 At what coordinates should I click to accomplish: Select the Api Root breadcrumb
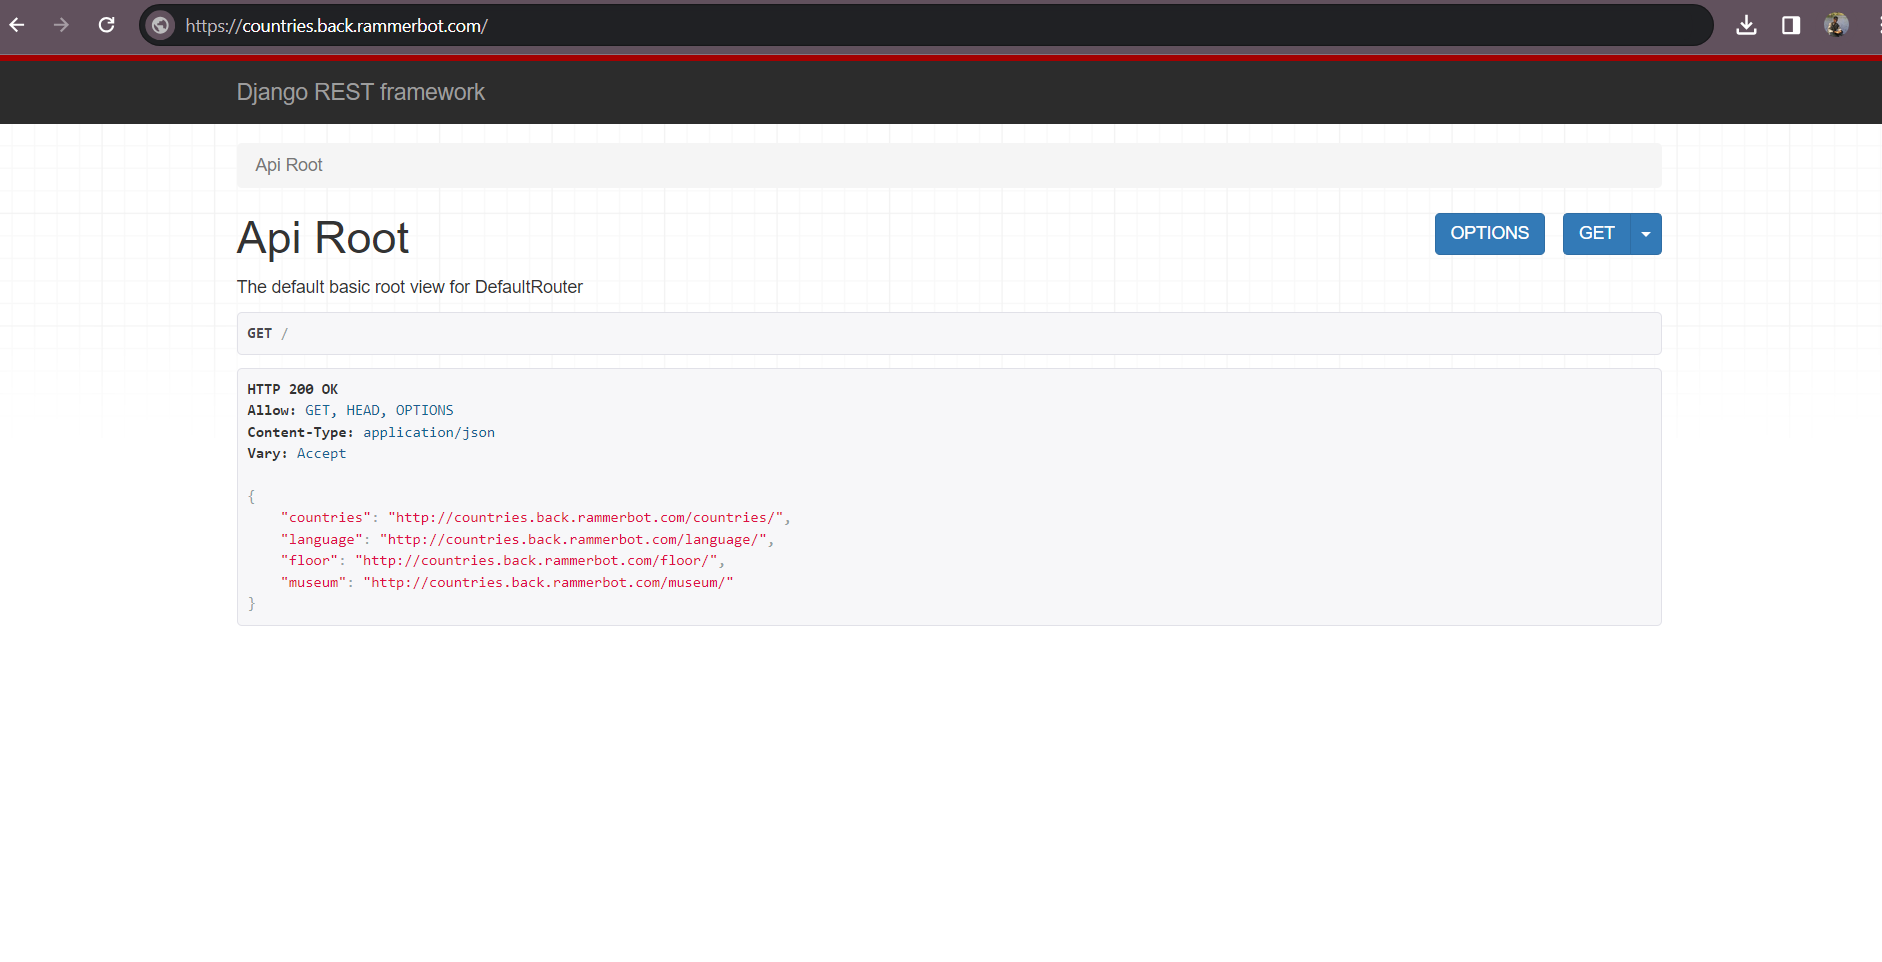(x=289, y=165)
